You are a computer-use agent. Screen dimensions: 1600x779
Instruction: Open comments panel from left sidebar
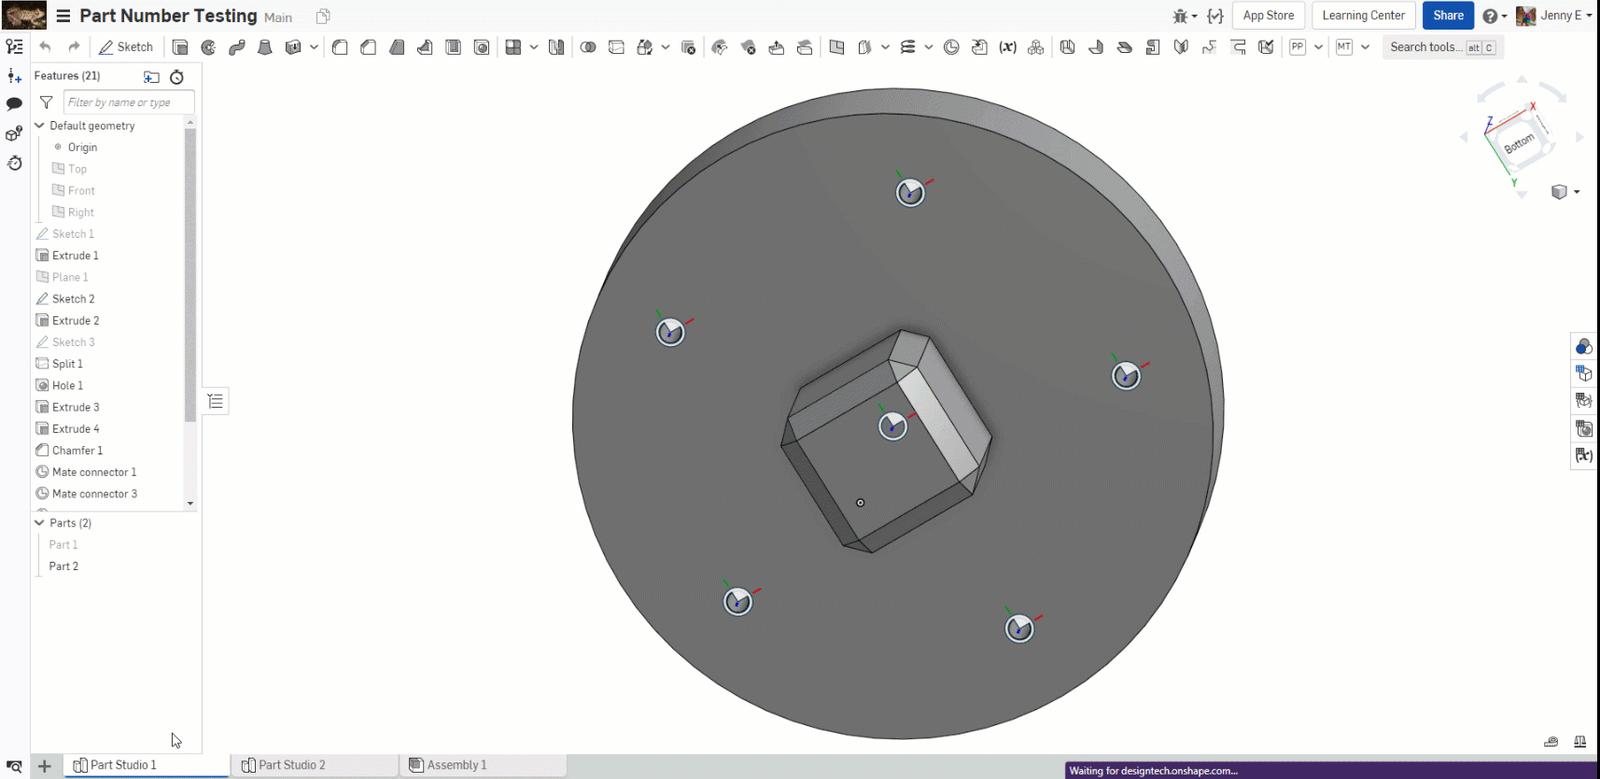click(x=14, y=104)
